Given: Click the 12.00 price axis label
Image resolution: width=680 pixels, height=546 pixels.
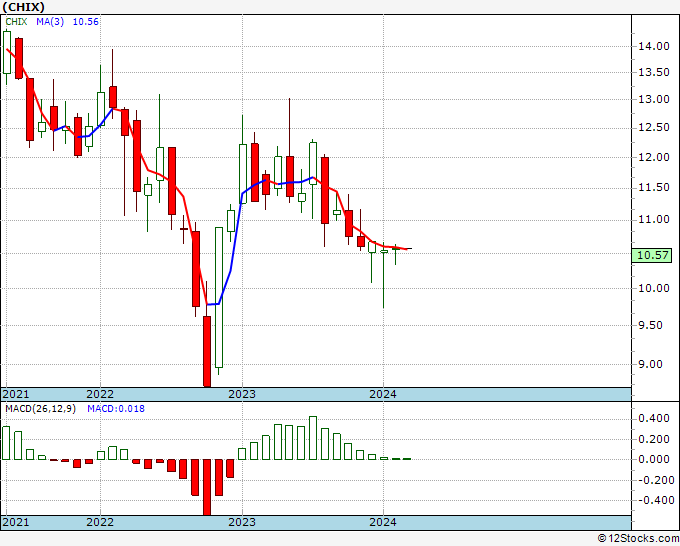Looking at the screenshot, I should pyautogui.click(x=654, y=157).
